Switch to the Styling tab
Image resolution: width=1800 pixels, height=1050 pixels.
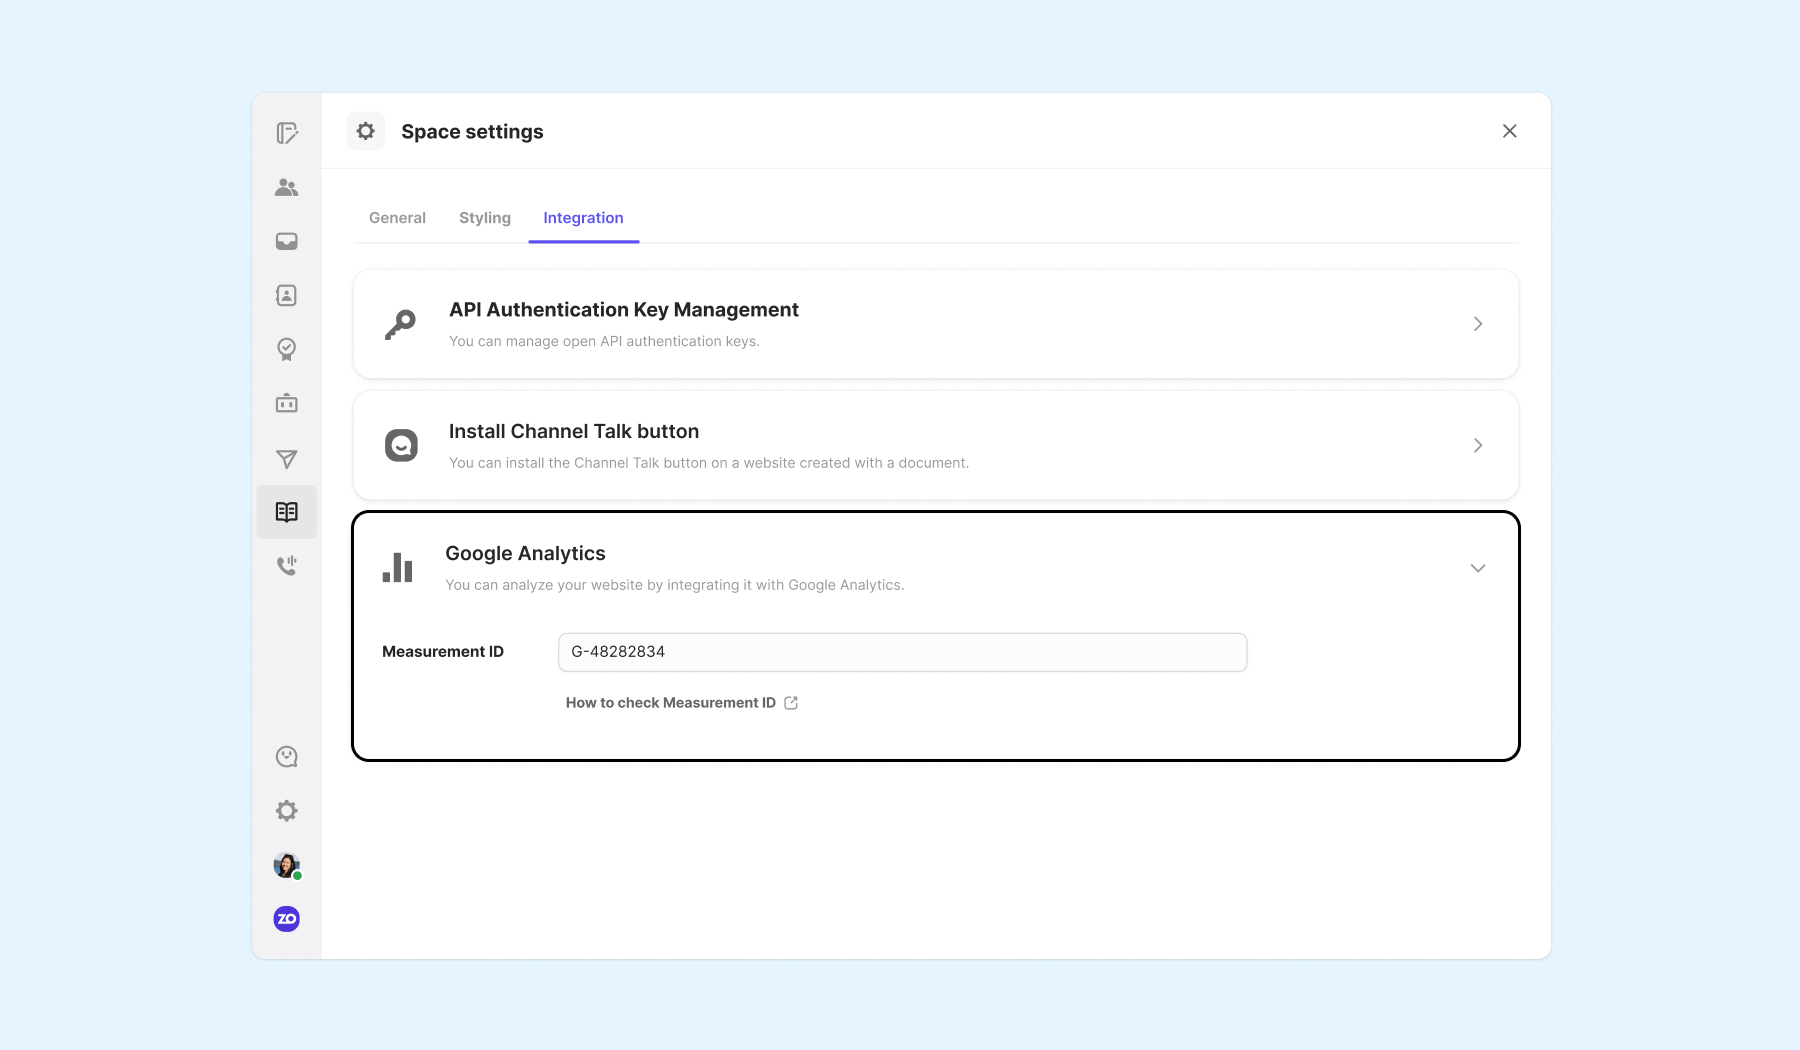tap(485, 218)
